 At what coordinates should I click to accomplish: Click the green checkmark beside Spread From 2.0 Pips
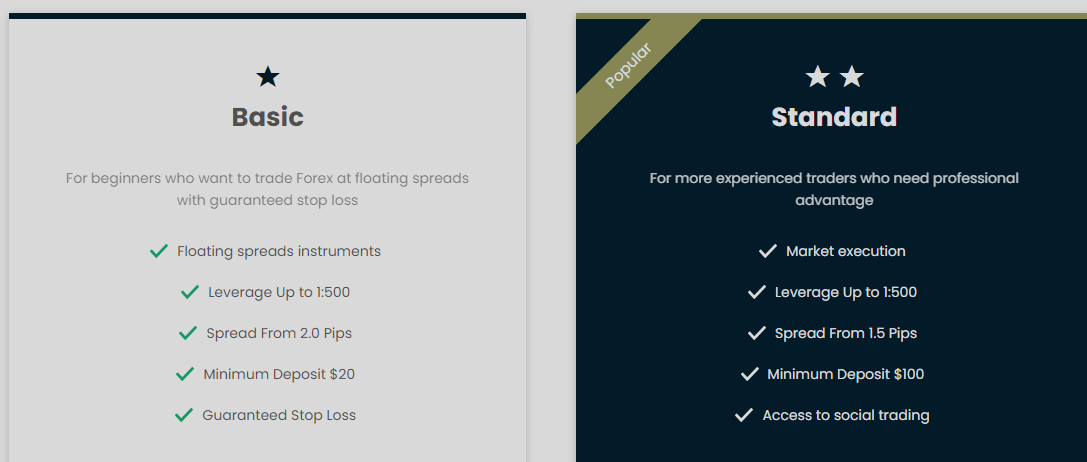[188, 334]
